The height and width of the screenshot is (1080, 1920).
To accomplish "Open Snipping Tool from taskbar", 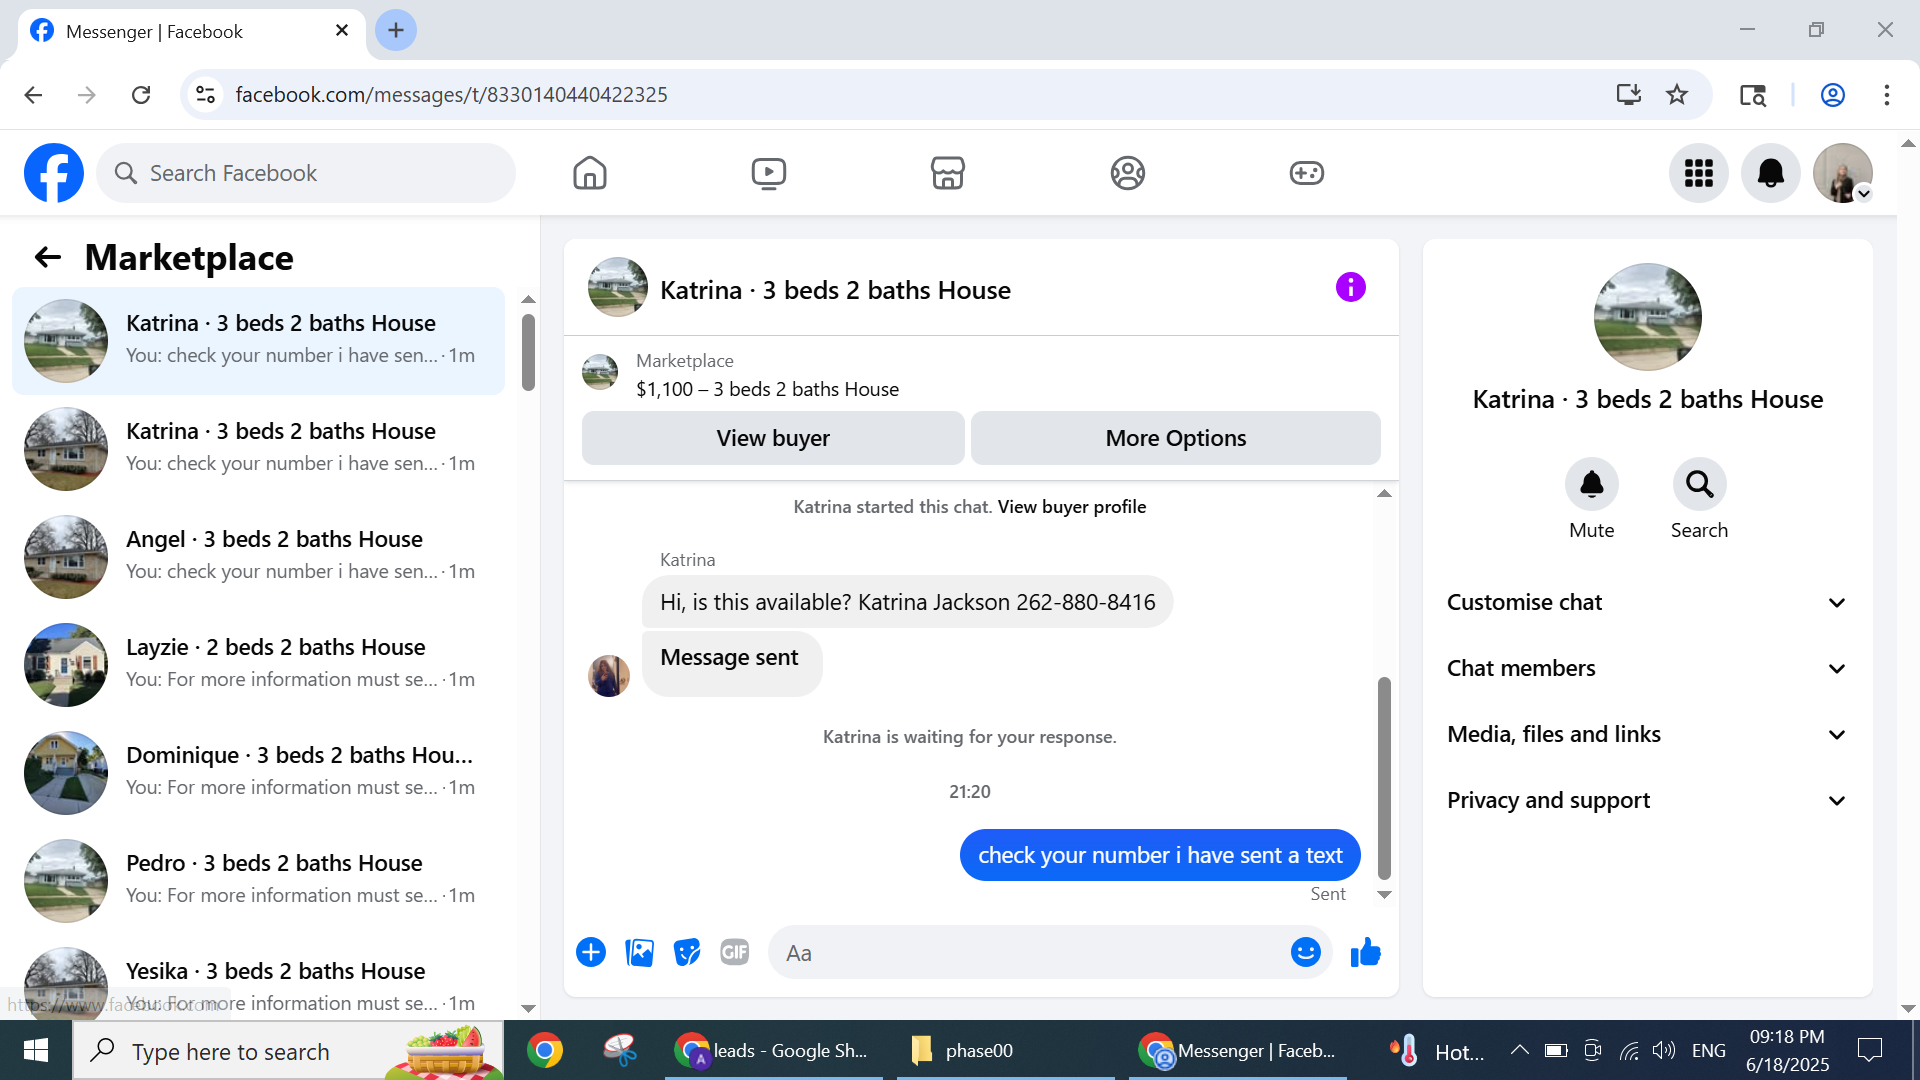I will pyautogui.click(x=620, y=1050).
